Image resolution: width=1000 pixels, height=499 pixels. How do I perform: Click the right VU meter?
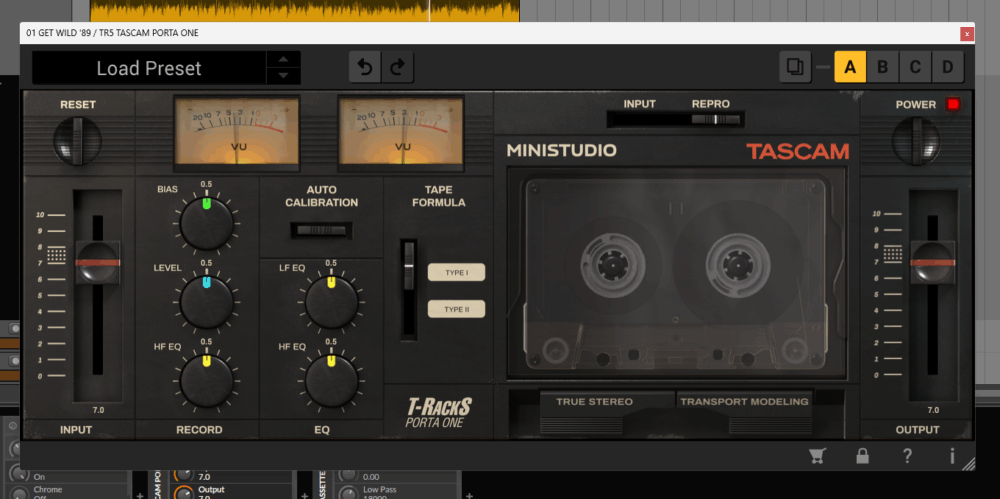401,131
